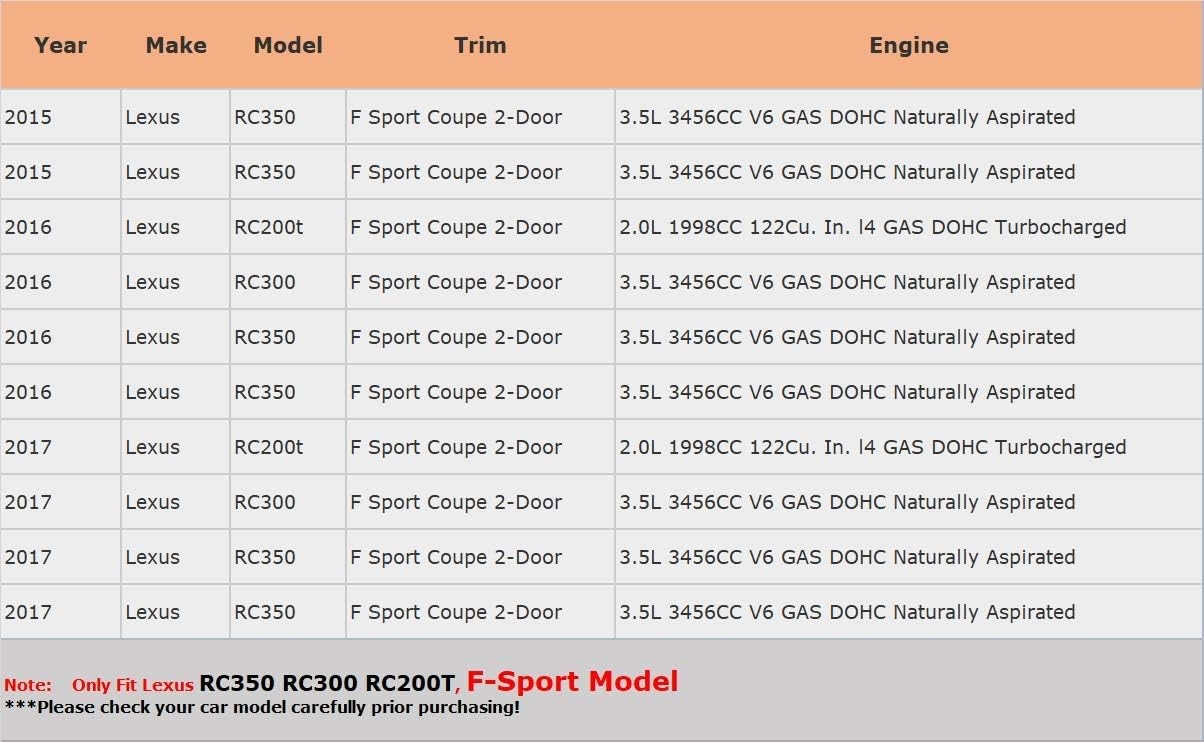This screenshot has height=742, width=1204.
Task: Select the Model column header
Action: 288,45
